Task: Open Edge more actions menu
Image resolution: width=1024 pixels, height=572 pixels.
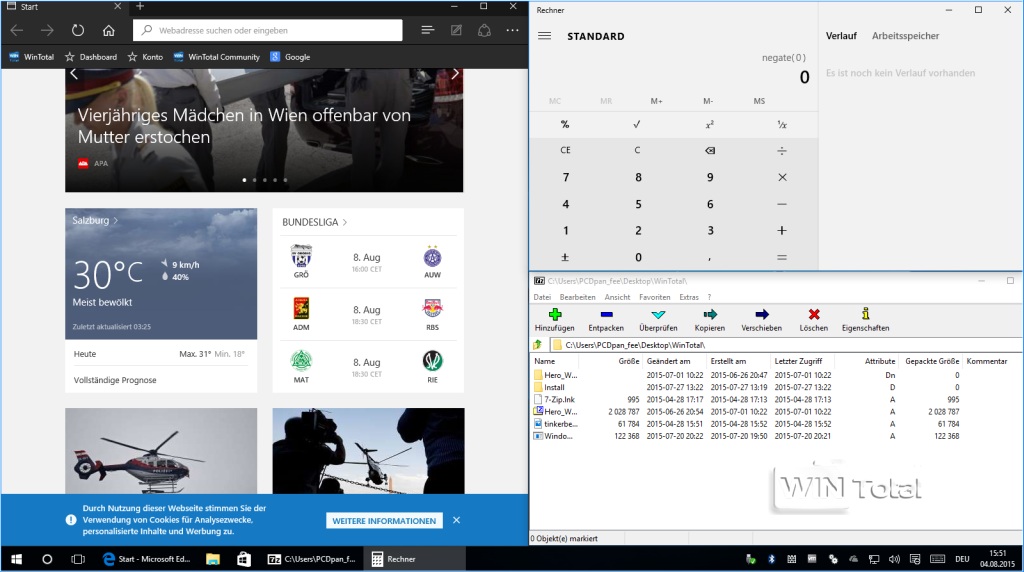Action: [x=513, y=30]
